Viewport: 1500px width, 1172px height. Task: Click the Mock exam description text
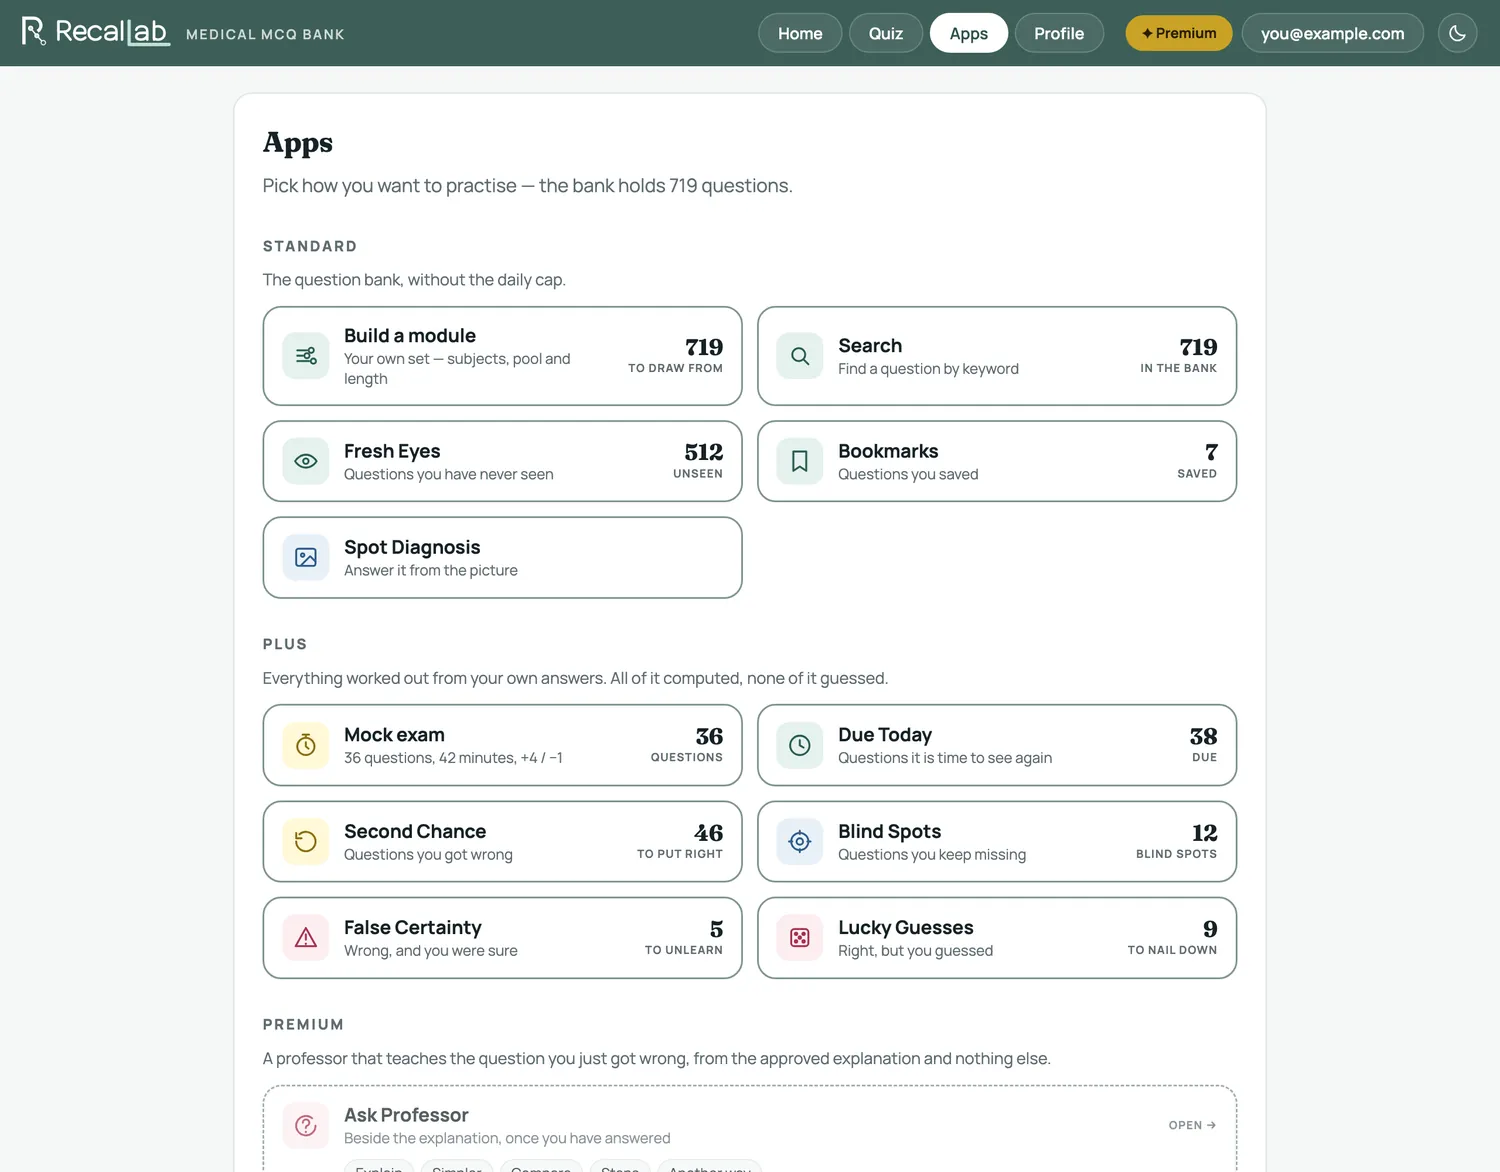point(453,758)
